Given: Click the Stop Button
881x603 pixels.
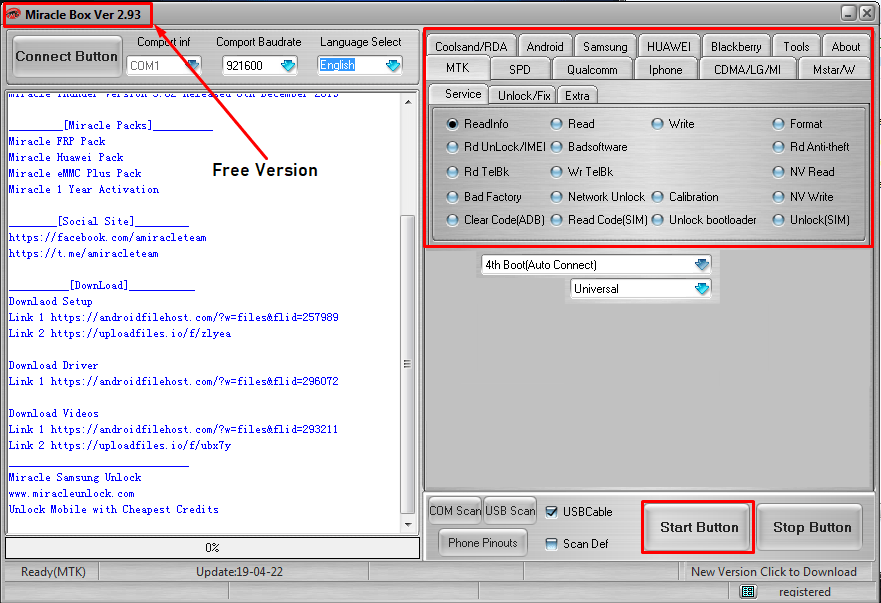Looking at the screenshot, I should (811, 527).
